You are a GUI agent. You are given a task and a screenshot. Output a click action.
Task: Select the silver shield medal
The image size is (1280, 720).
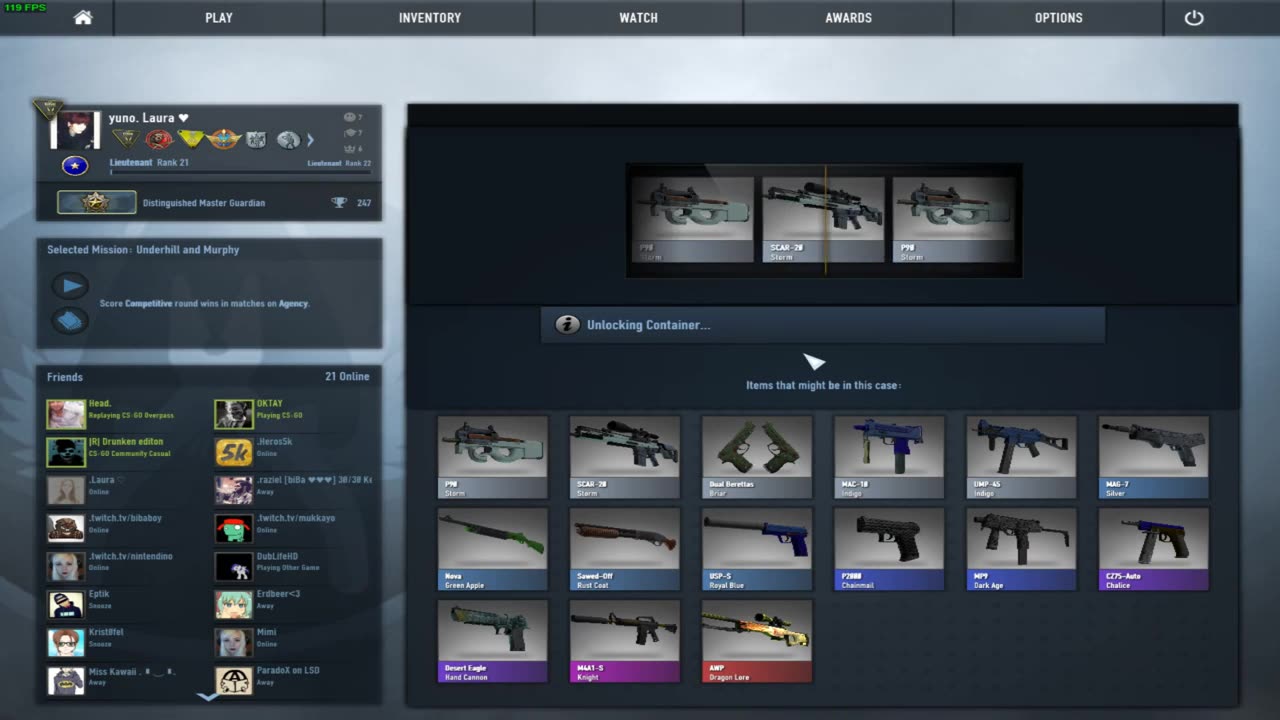[x=257, y=140]
